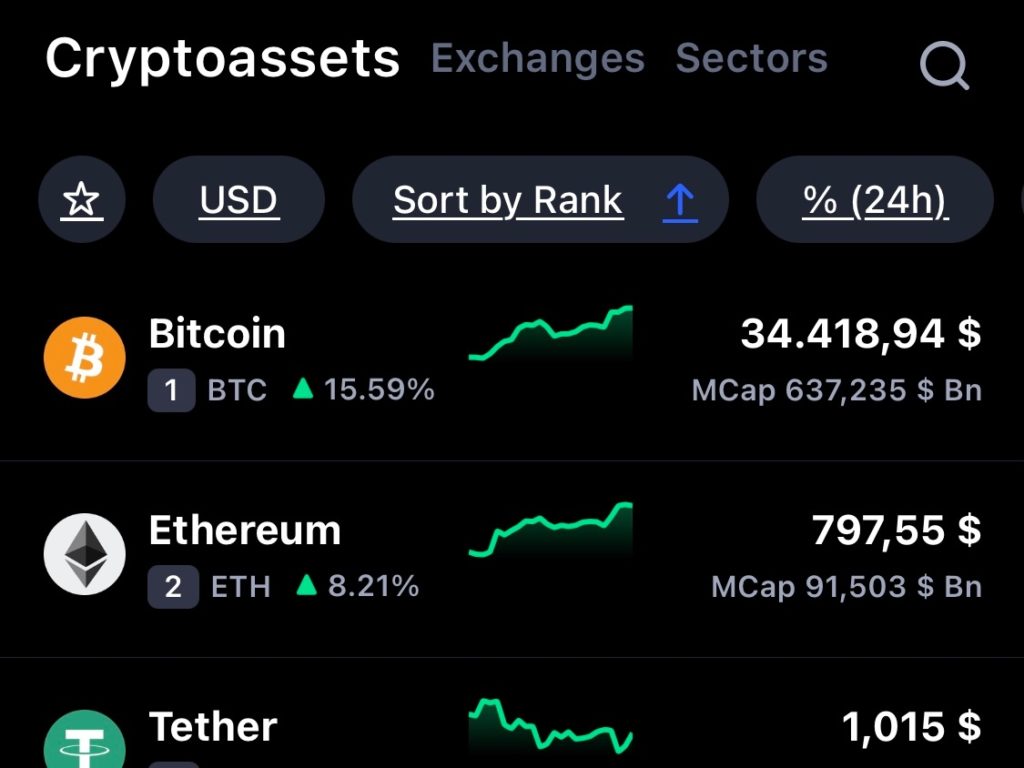
Task: Select the Cryptoassets tab
Action: 222,59
